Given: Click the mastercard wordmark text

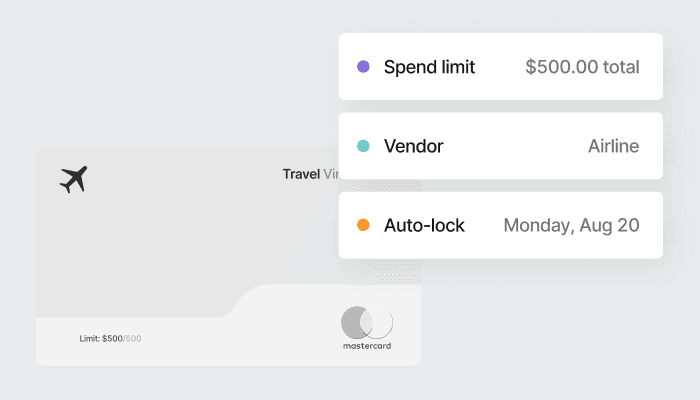Looking at the screenshot, I should click(366, 346).
